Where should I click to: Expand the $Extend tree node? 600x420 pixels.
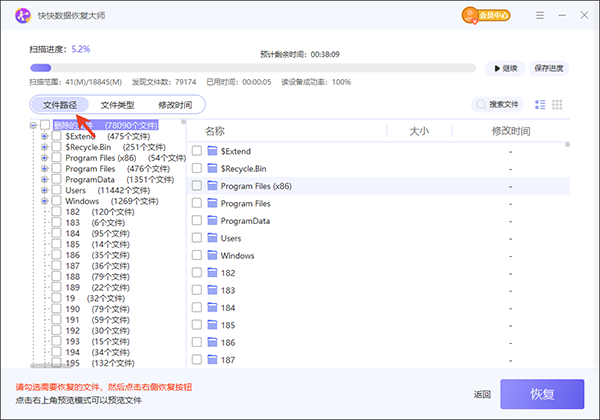pos(44,136)
